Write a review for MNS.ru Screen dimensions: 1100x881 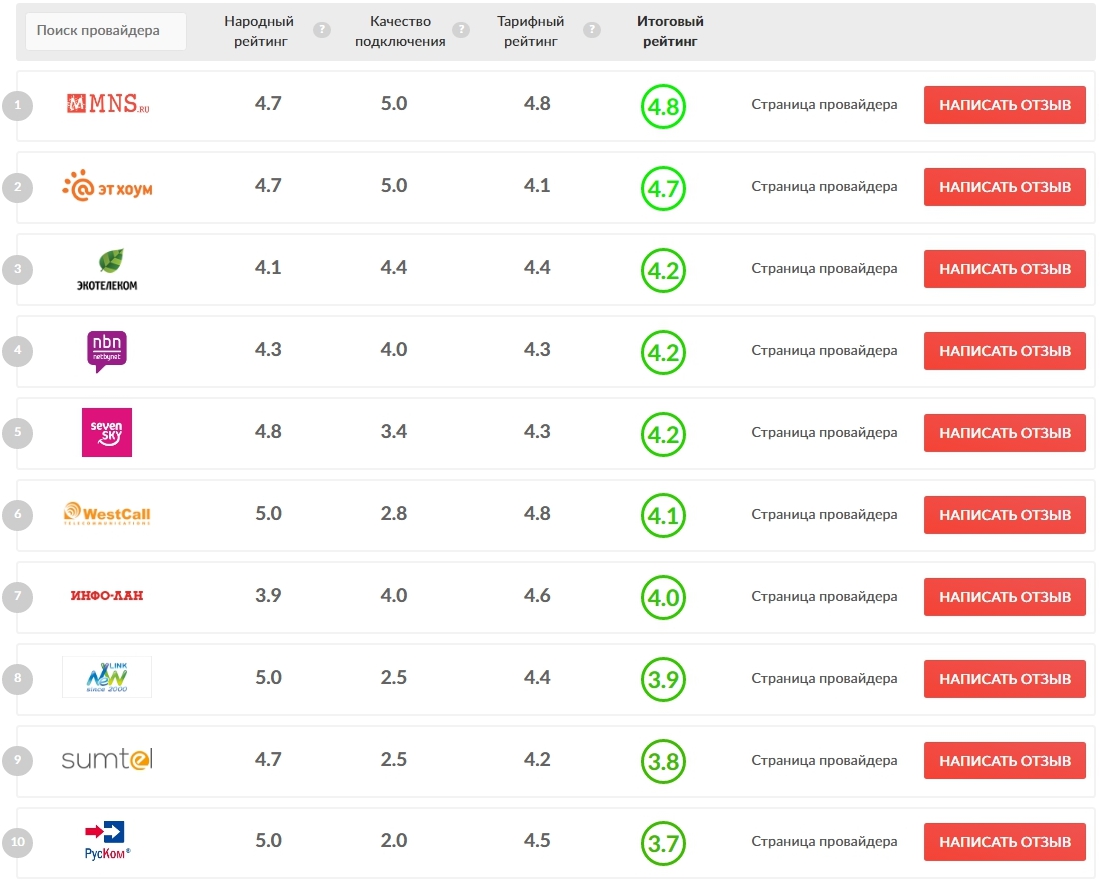click(x=1005, y=105)
